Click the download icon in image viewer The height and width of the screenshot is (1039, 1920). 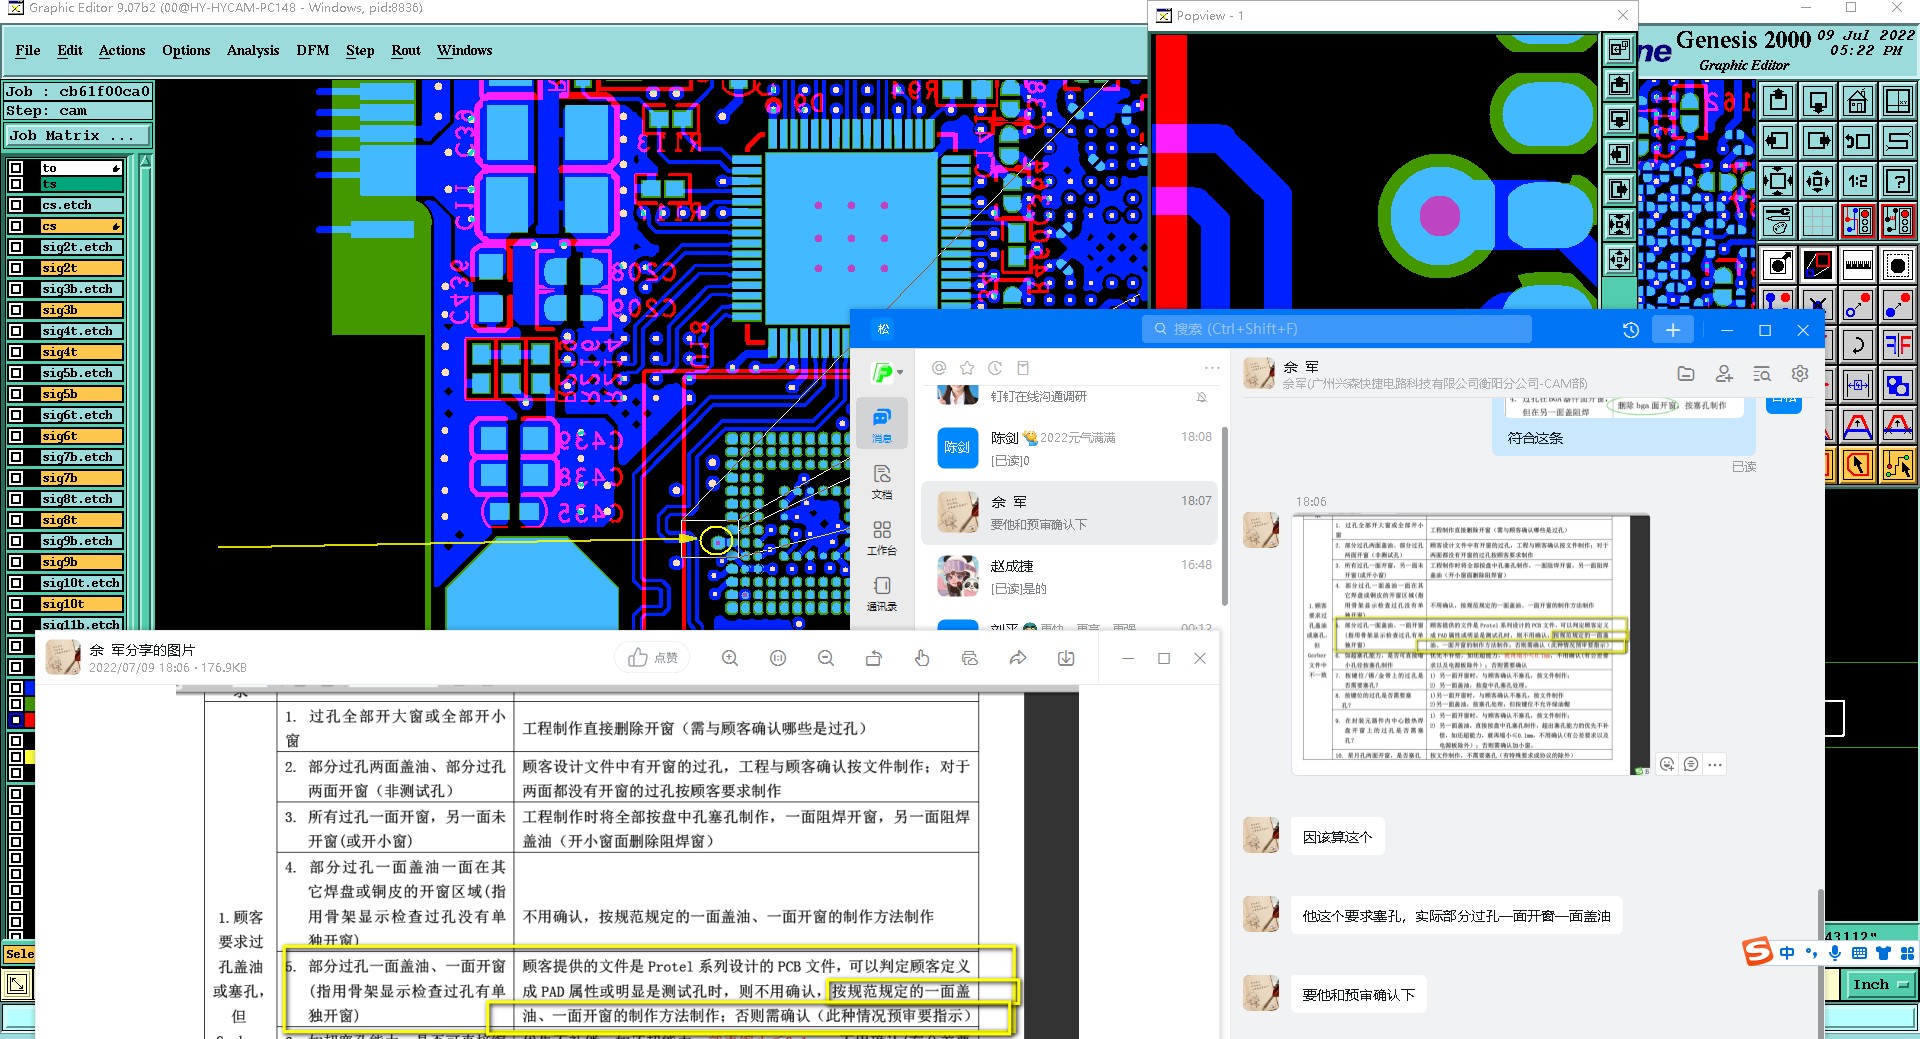click(x=1066, y=658)
